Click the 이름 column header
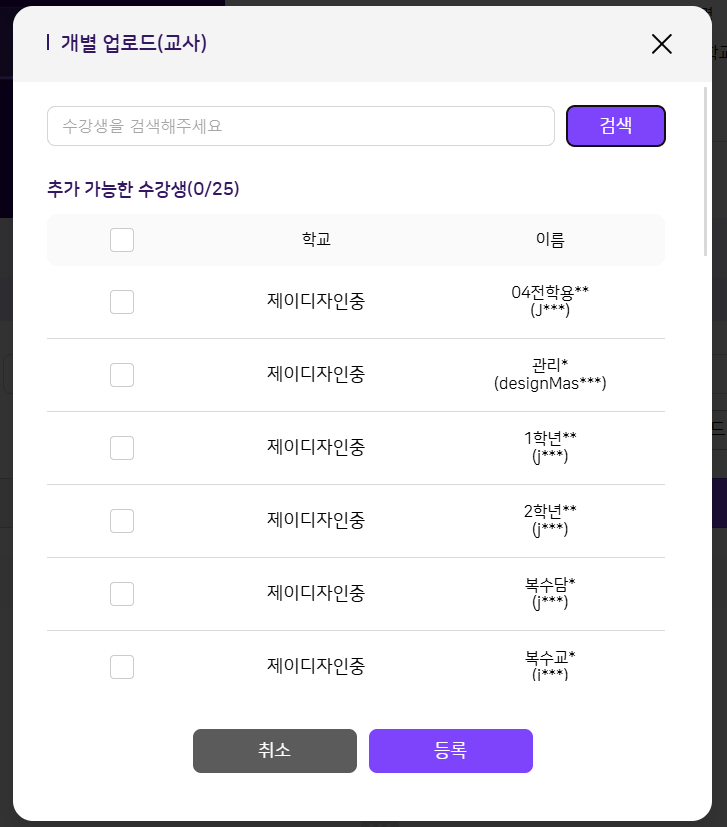Screen dimensions: 727x827 point(550,240)
